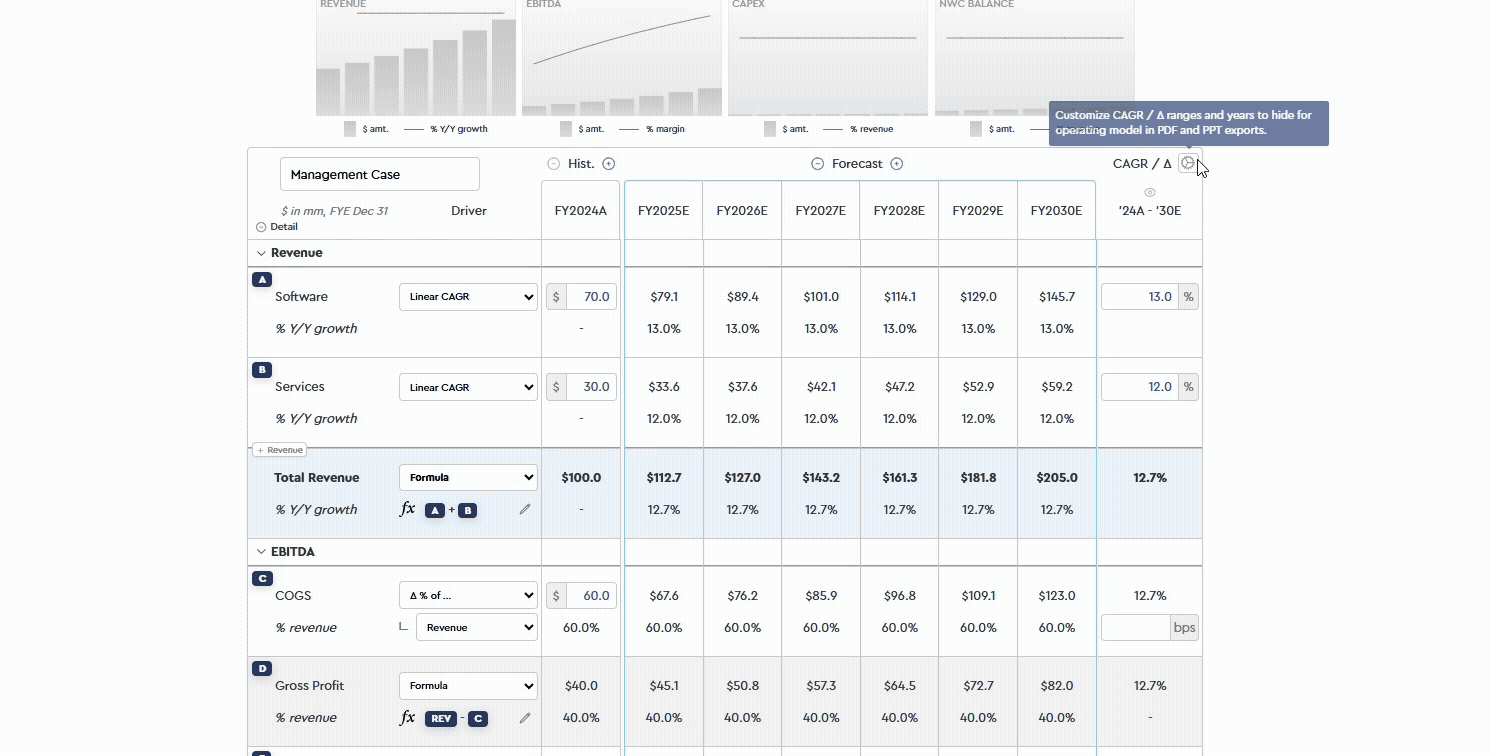This screenshot has height=756, width=1490.
Task: Open the Software 'Linear CAGR' driver dropdown
Action: (468, 296)
